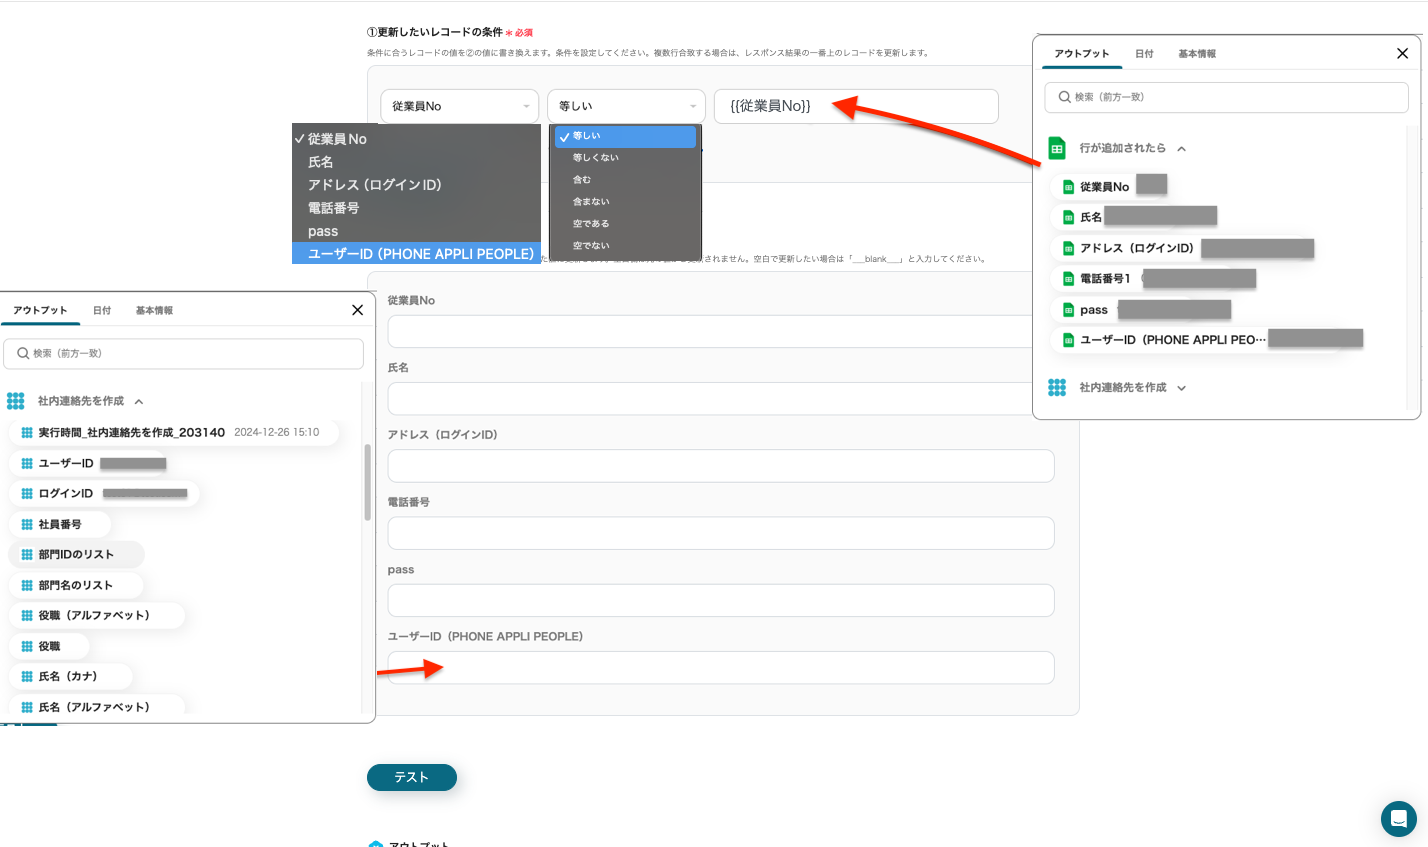The width and height of the screenshot is (1428, 847).
Task: Select 含む in the operator list
Action: click(626, 180)
